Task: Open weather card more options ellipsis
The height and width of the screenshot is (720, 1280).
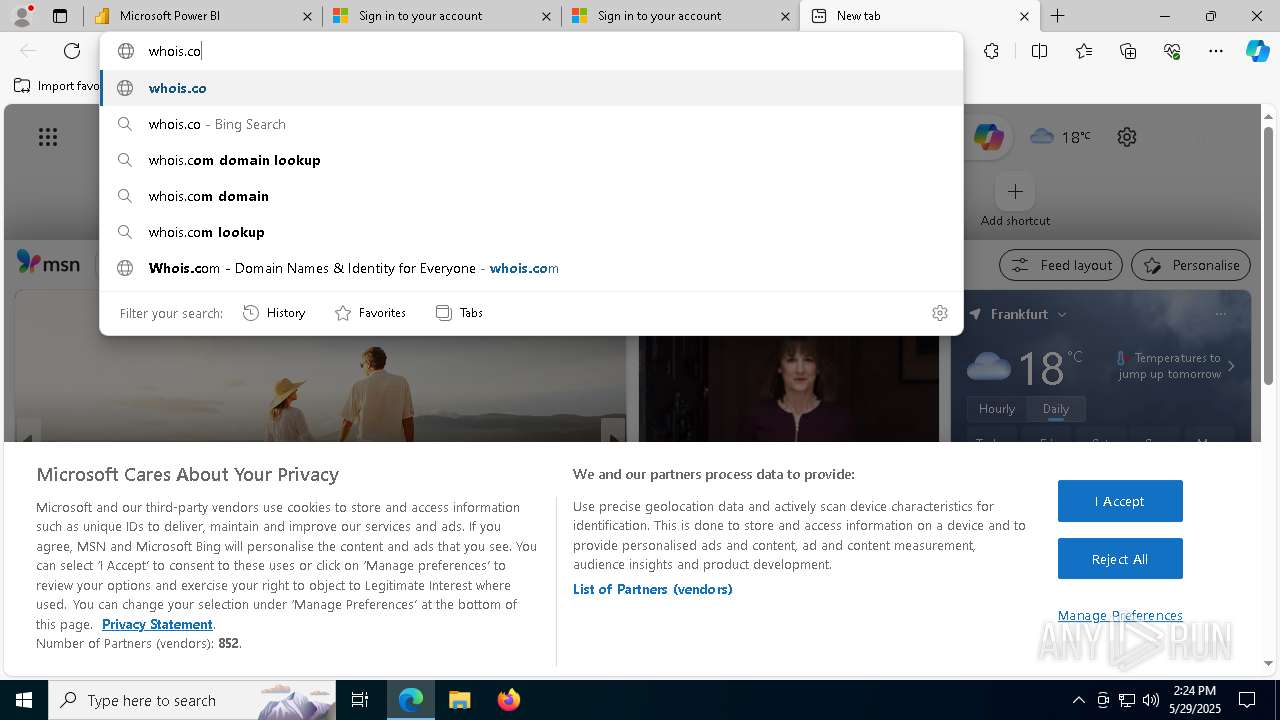Action: (1220, 314)
